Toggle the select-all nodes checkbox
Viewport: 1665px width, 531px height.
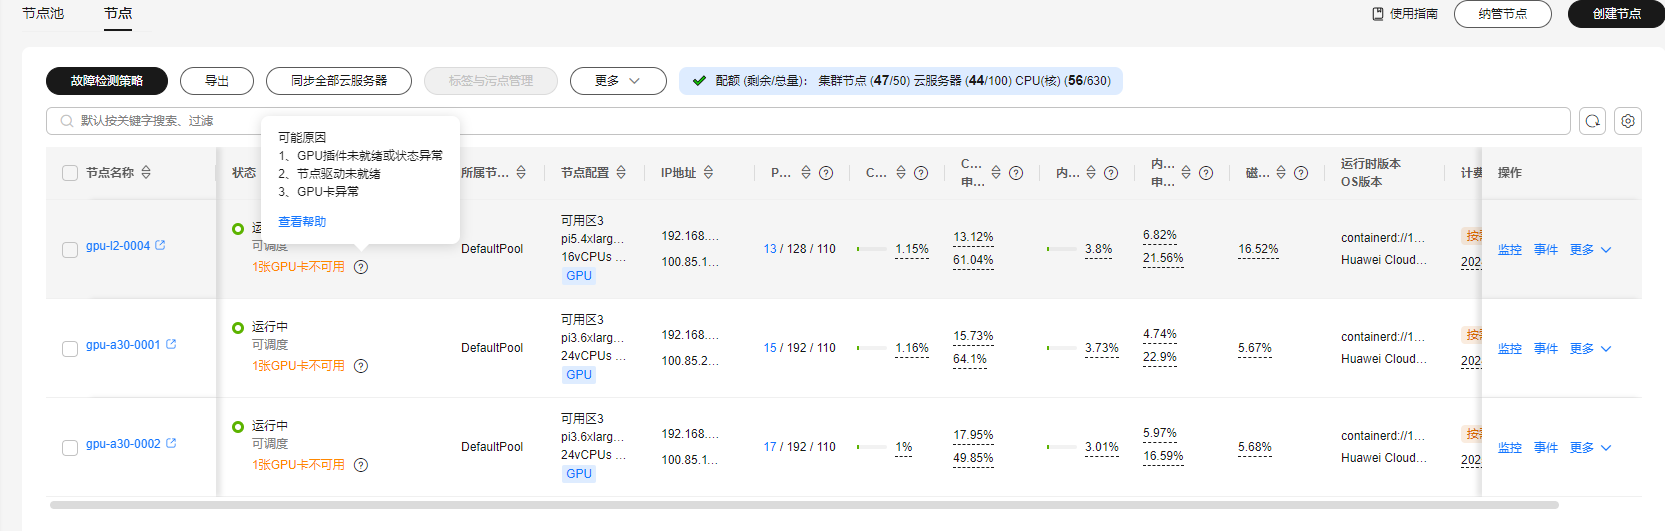[x=70, y=173]
